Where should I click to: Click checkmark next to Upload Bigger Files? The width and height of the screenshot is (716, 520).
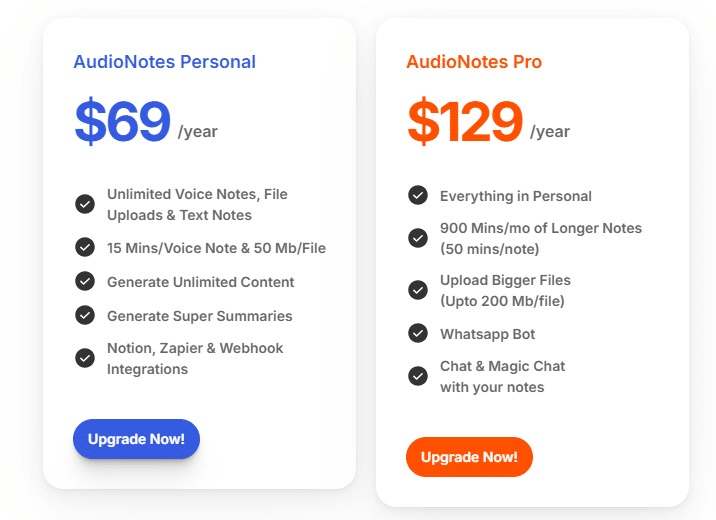click(x=418, y=290)
